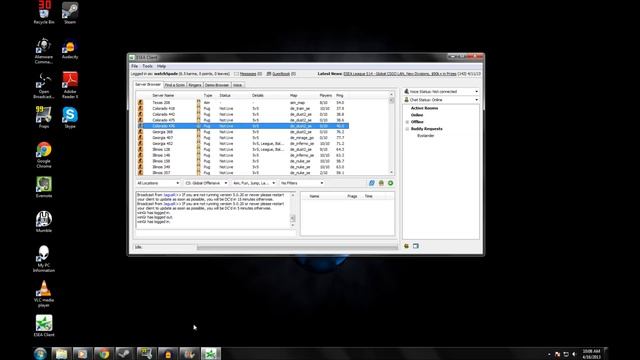Switch to the Demo Browser tab
The height and width of the screenshot is (360, 640).
coord(217,85)
